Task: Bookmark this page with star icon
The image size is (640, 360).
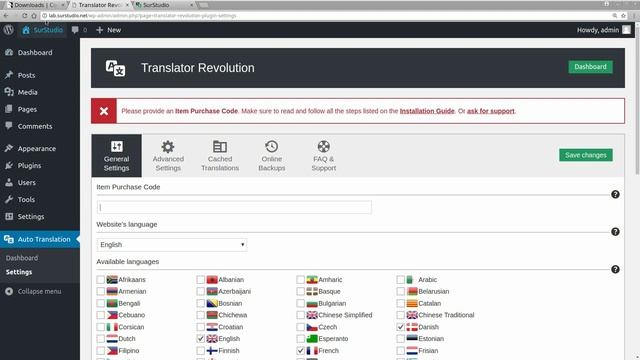Action: pos(623,16)
